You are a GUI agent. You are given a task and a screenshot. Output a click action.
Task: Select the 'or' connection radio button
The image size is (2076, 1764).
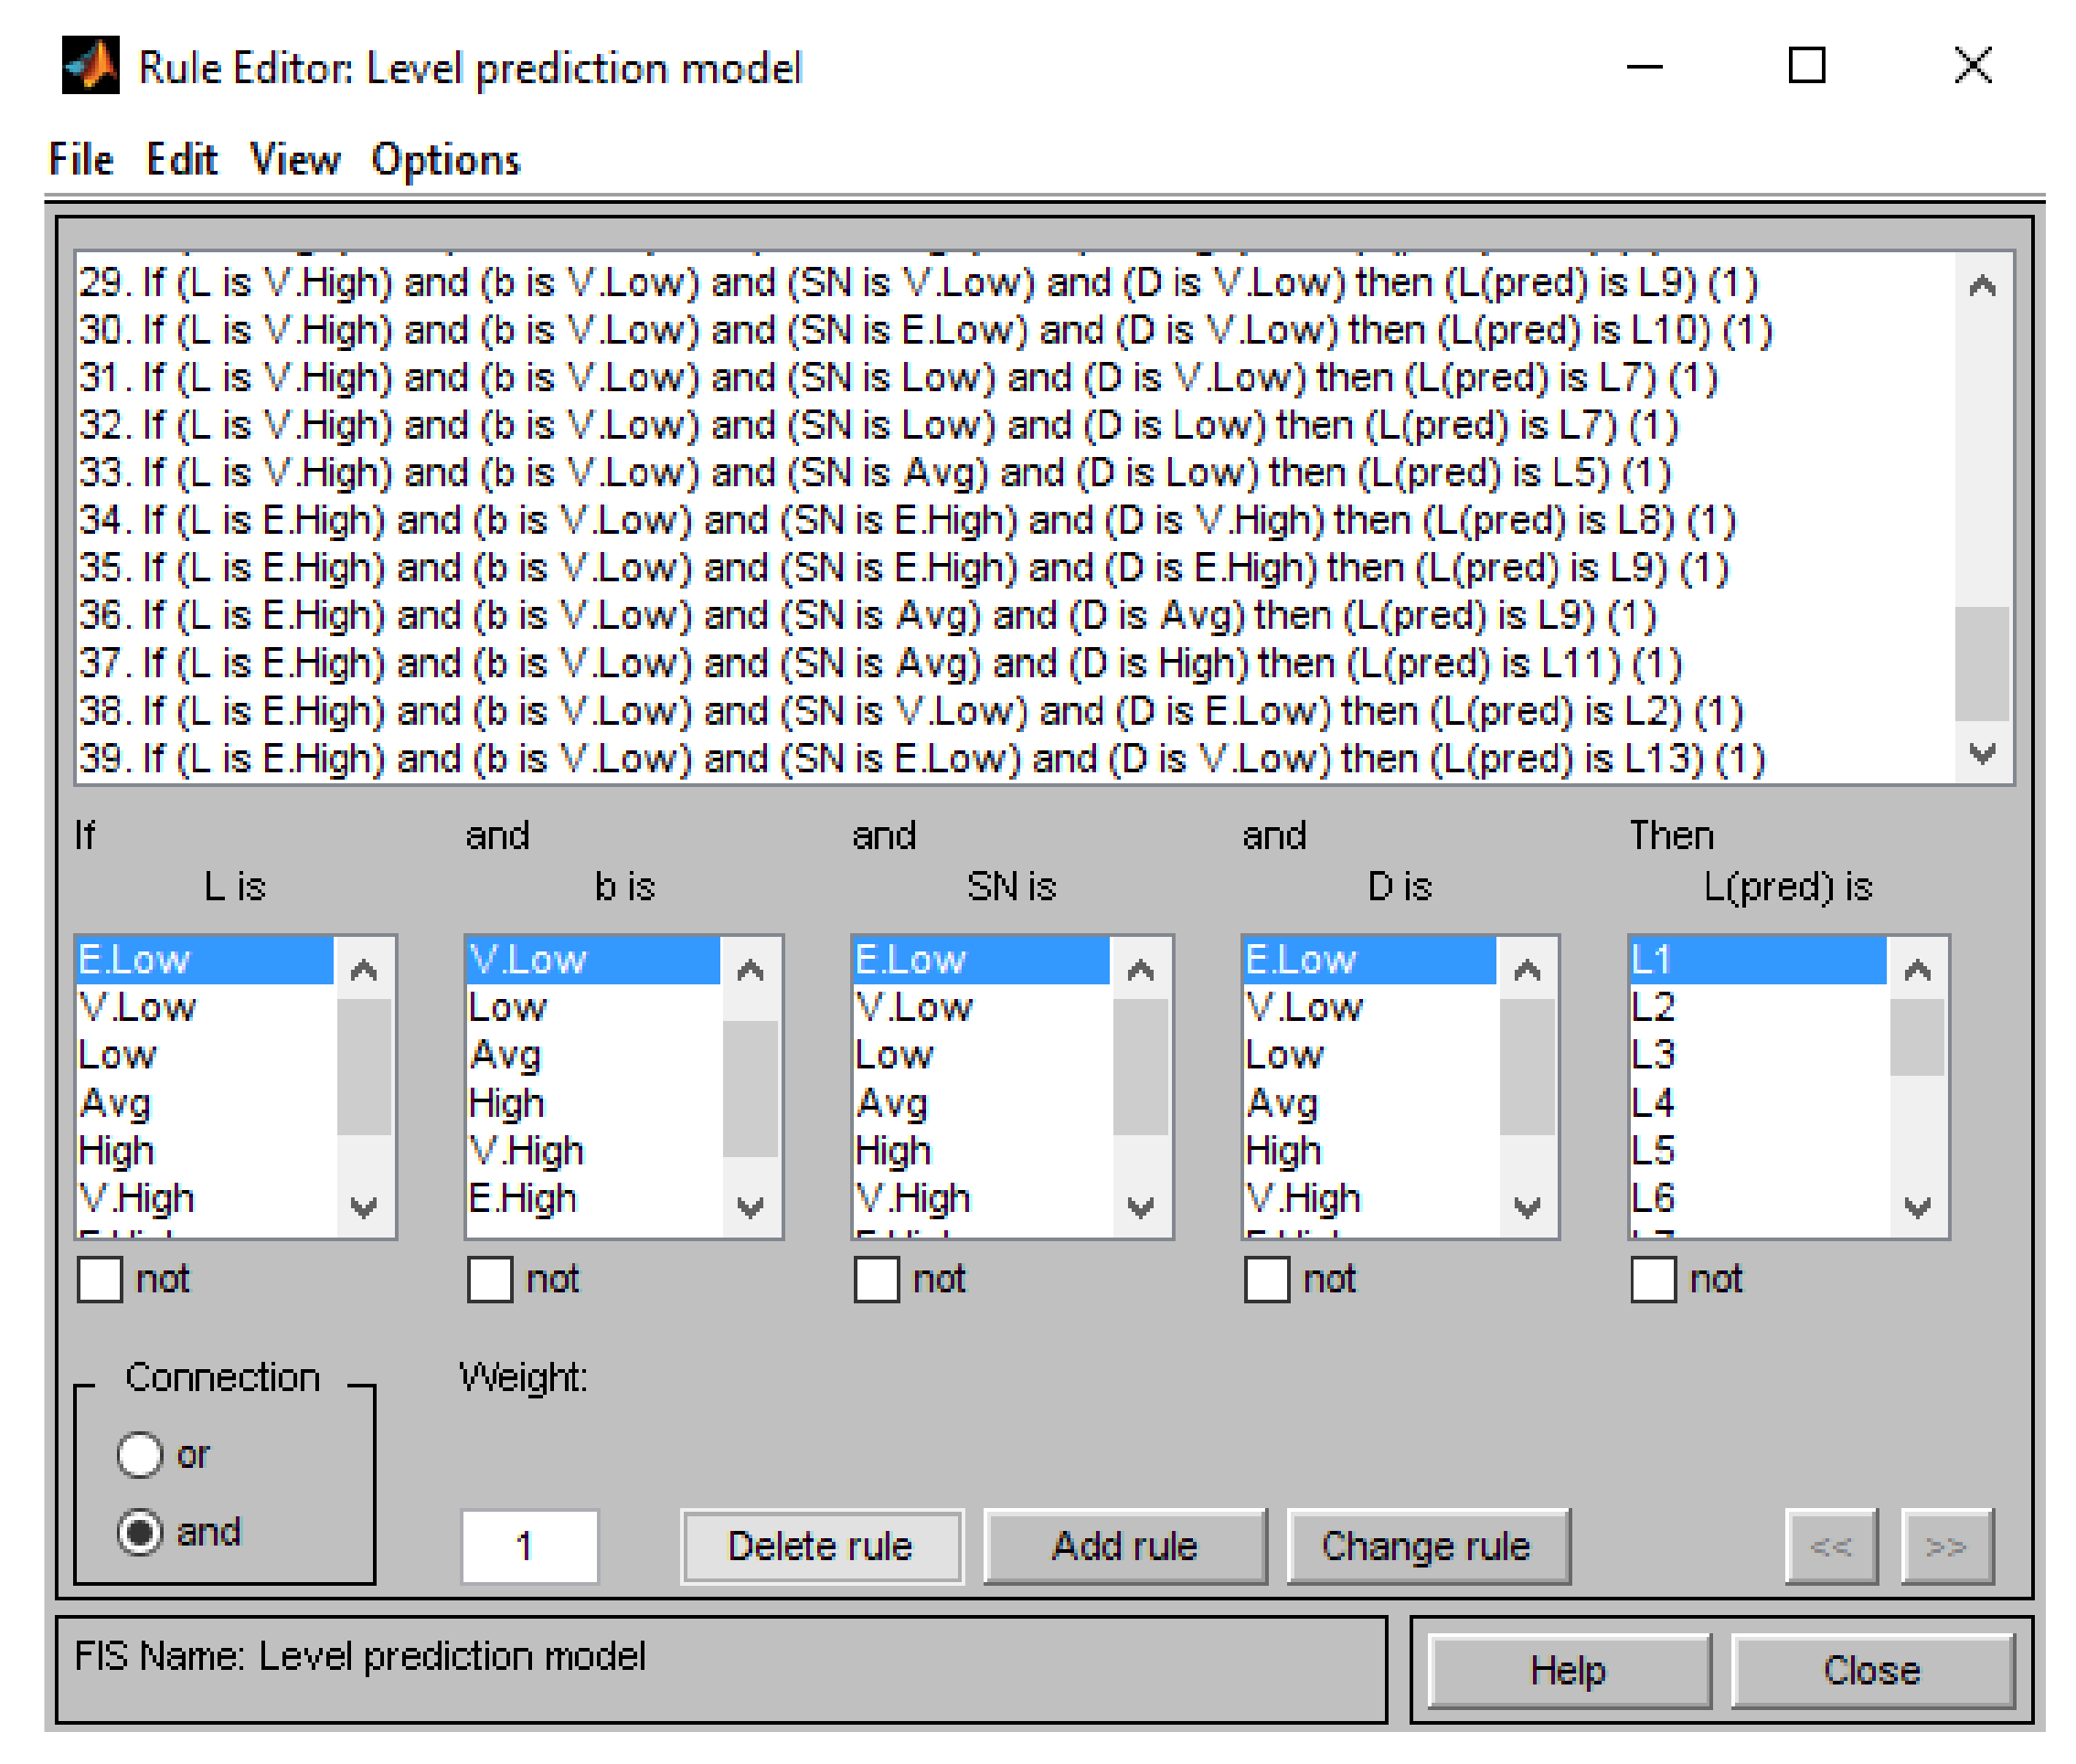[x=139, y=1454]
